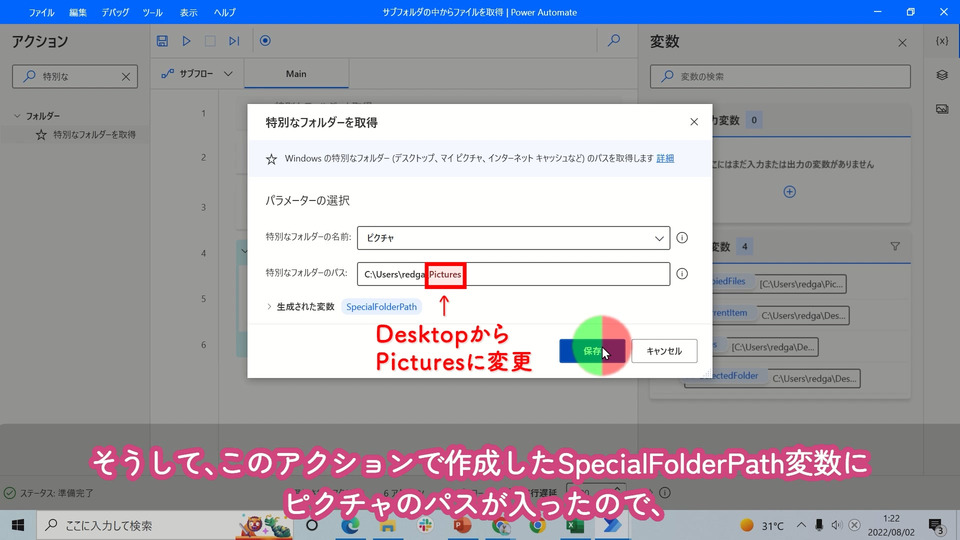Expand the 生成された変数 section
The width and height of the screenshot is (960, 540).
point(269,307)
